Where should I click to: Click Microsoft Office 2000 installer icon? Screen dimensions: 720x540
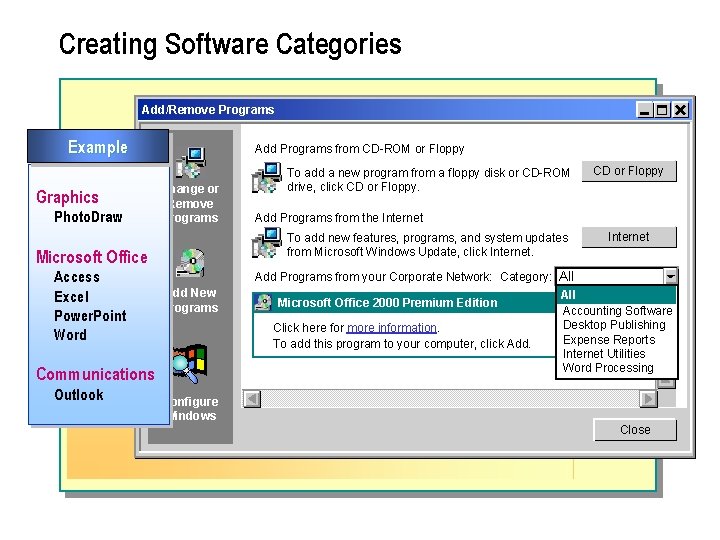pos(264,303)
